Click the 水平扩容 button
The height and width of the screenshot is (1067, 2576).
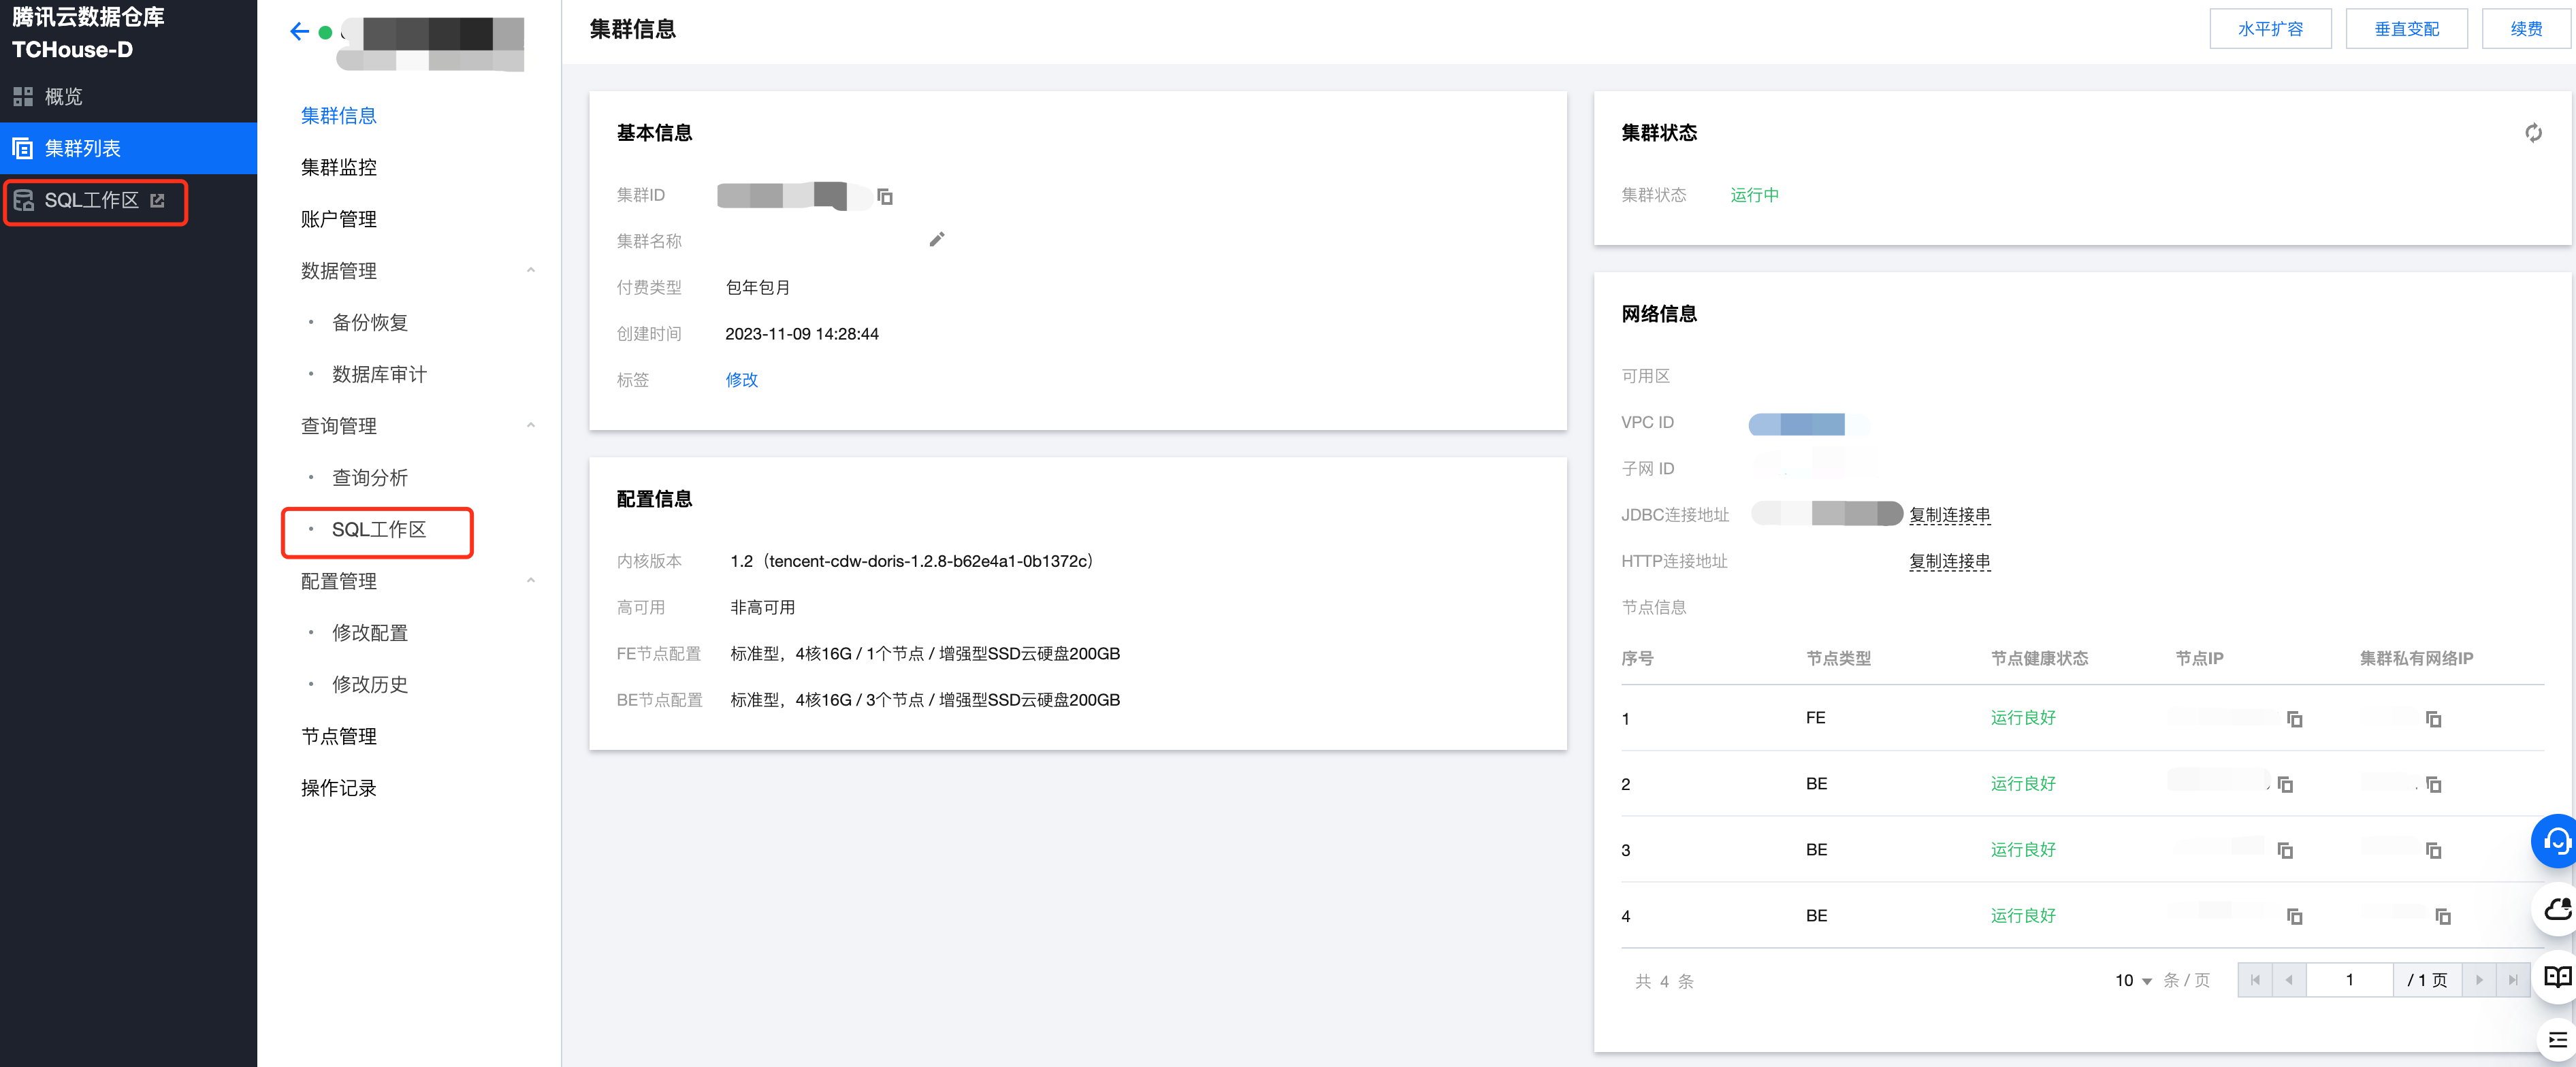(x=2269, y=29)
